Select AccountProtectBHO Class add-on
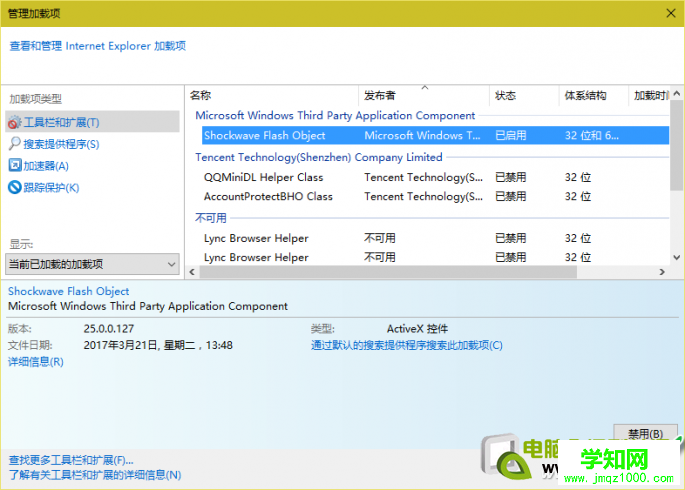The width and height of the screenshot is (685, 490). point(268,197)
